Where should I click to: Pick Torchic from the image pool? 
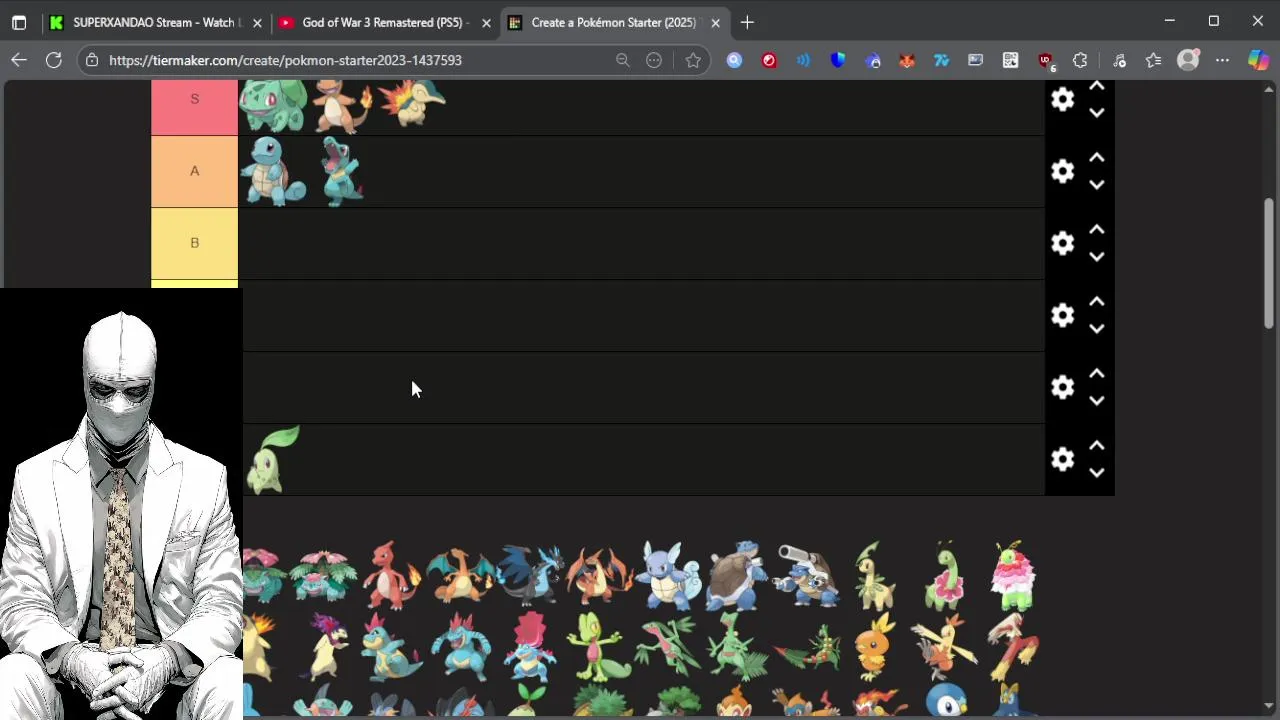click(x=874, y=647)
